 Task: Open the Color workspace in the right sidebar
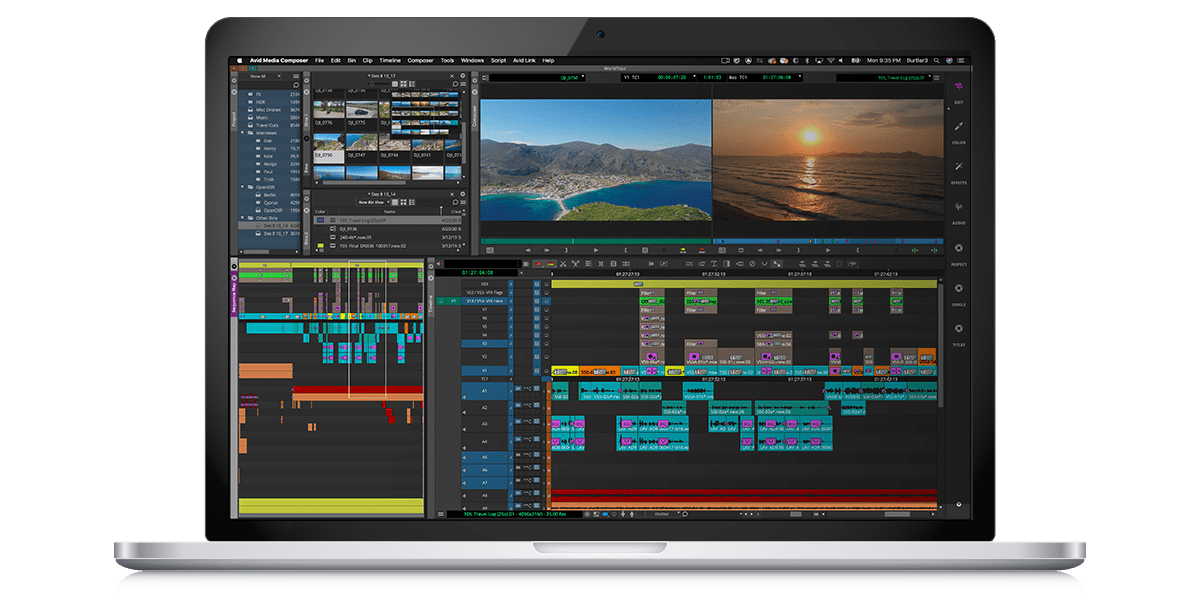point(958,125)
